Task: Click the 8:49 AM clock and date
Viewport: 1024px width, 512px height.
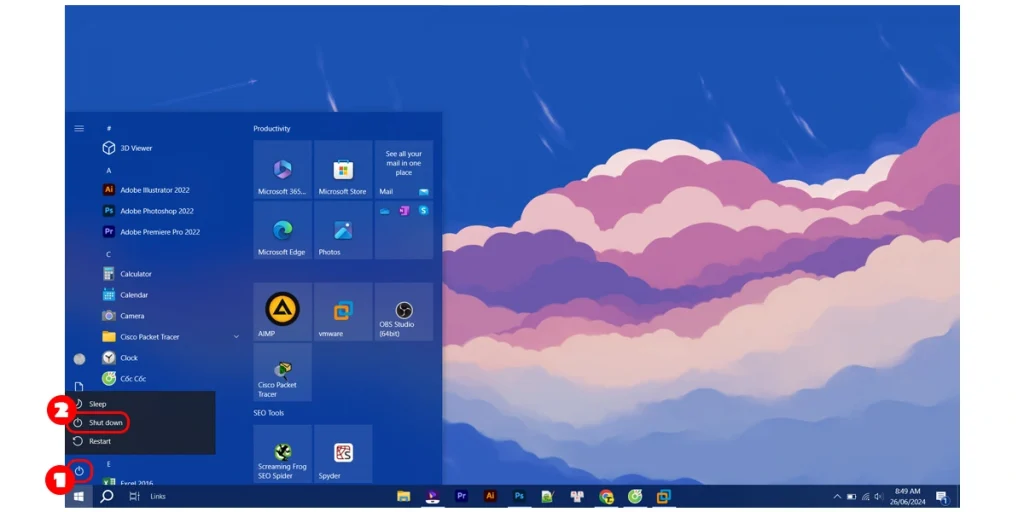Action: click(907, 496)
